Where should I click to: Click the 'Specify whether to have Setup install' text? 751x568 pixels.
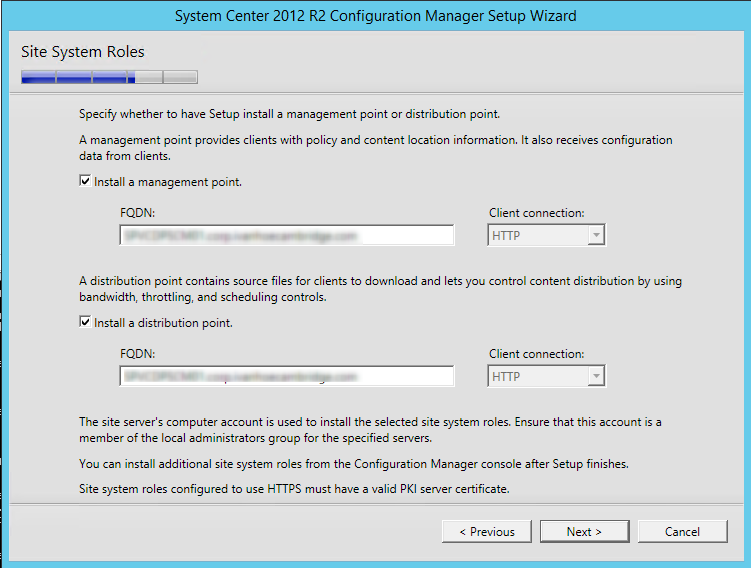[x=290, y=114]
